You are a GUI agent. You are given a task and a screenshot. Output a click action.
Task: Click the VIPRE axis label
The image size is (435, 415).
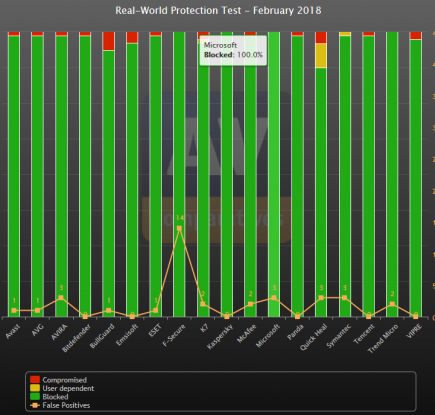(414, 331)
